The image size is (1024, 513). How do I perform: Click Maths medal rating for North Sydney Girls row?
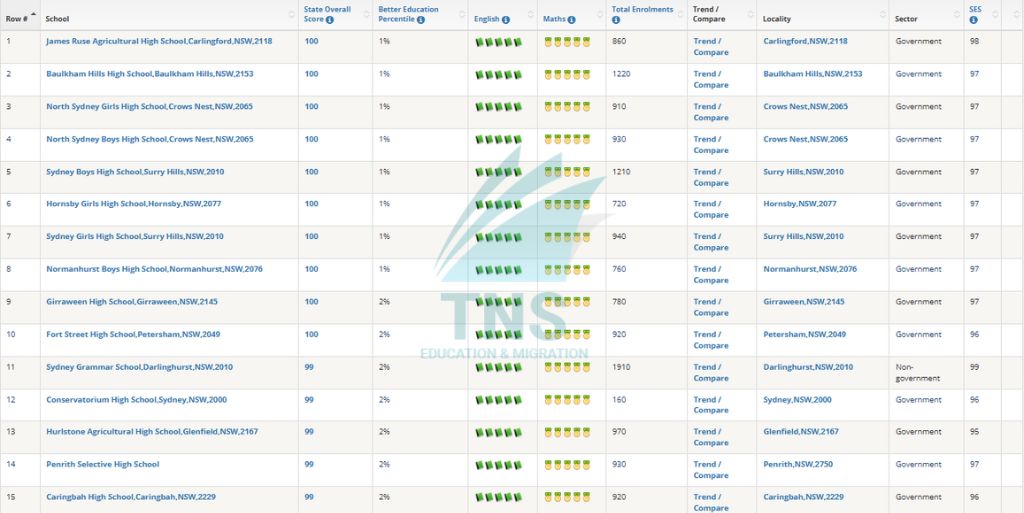click(568, 107)
